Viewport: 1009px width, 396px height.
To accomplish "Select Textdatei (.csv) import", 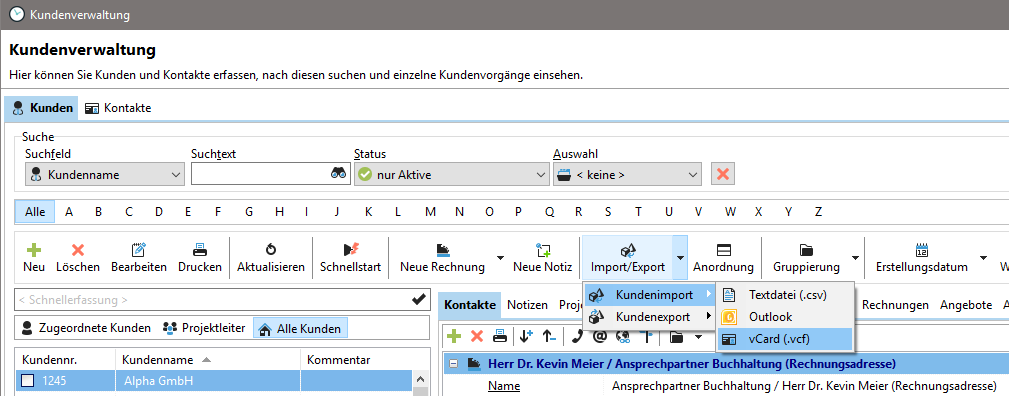I will pos(785,295).
